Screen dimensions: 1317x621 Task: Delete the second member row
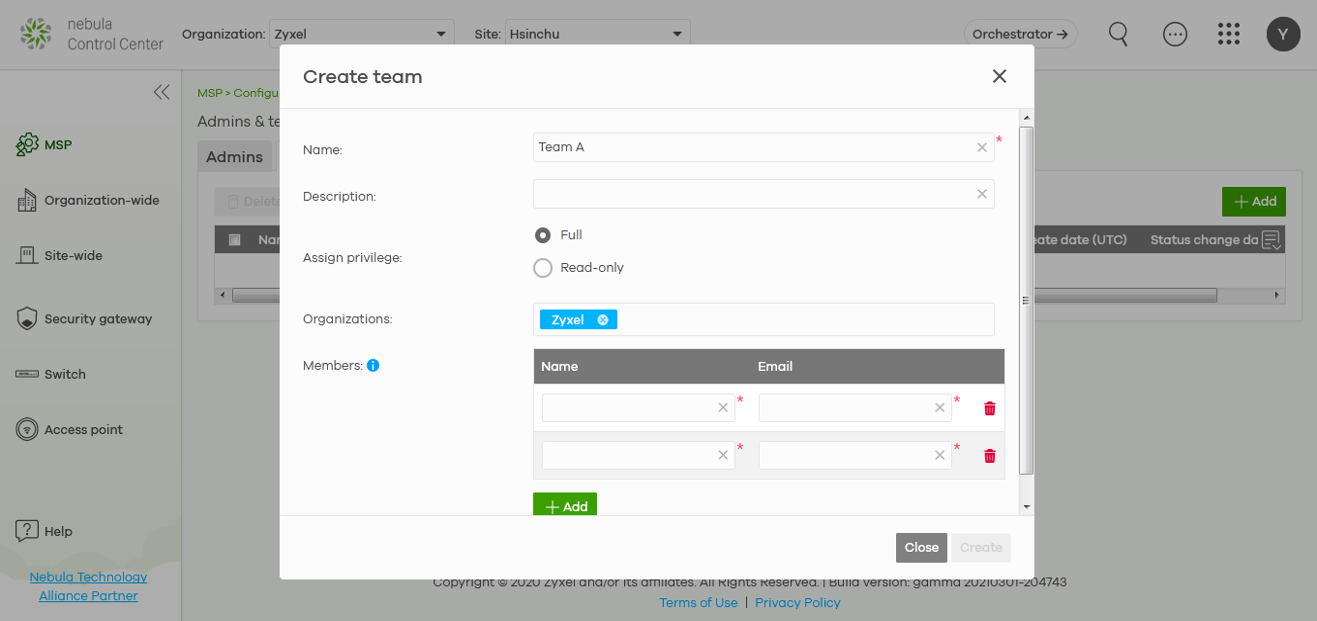coord(990,456)
